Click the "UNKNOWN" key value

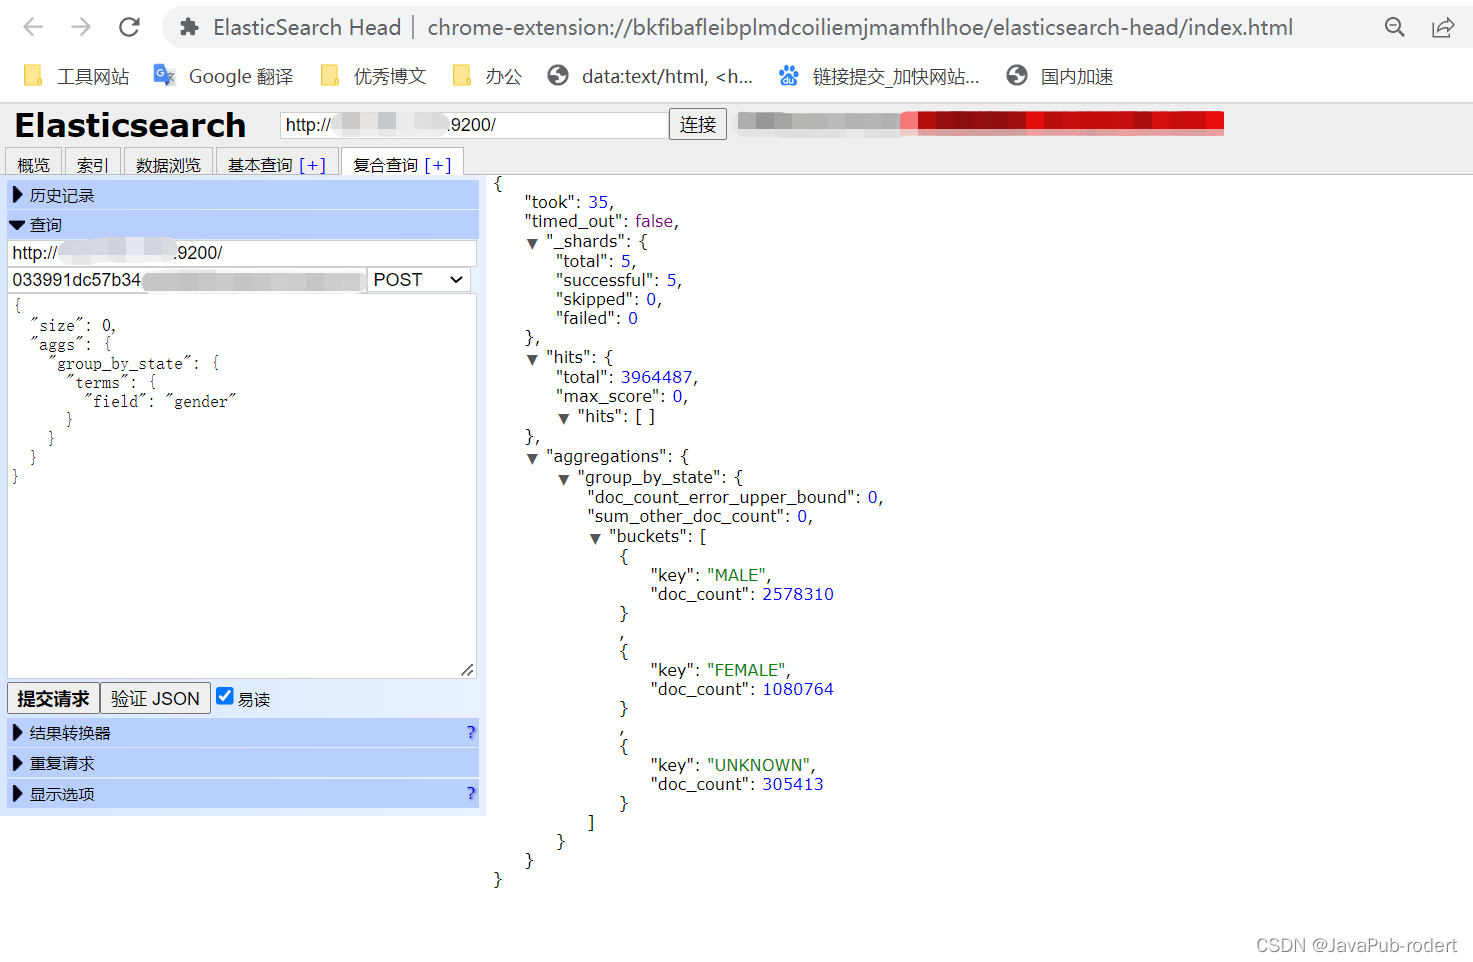tap(759, 765)
